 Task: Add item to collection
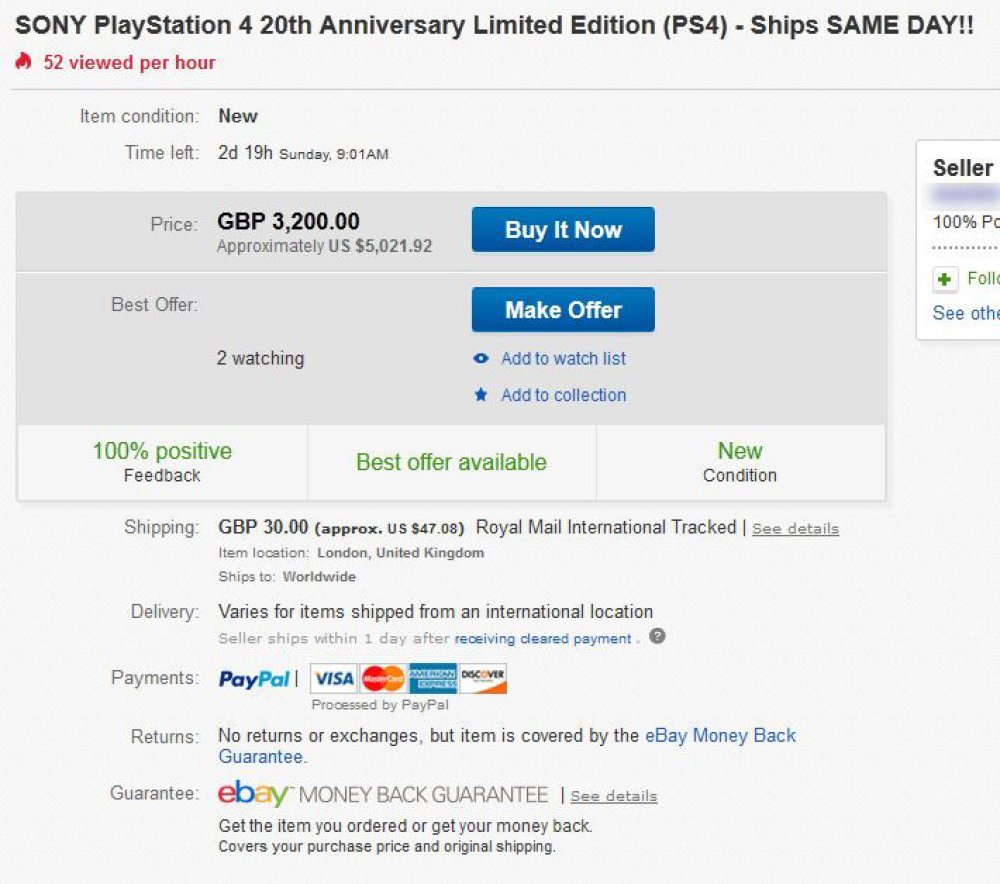pyautogui.click(x=563, y=395)
